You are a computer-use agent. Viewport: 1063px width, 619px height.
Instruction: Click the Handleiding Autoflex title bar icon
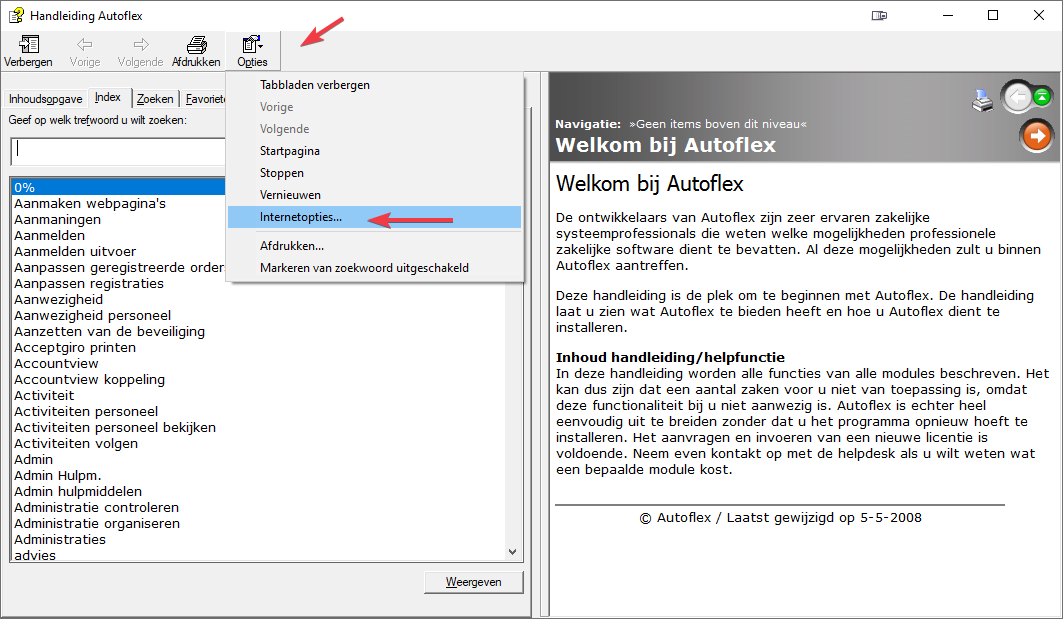(x=16, y=15)
